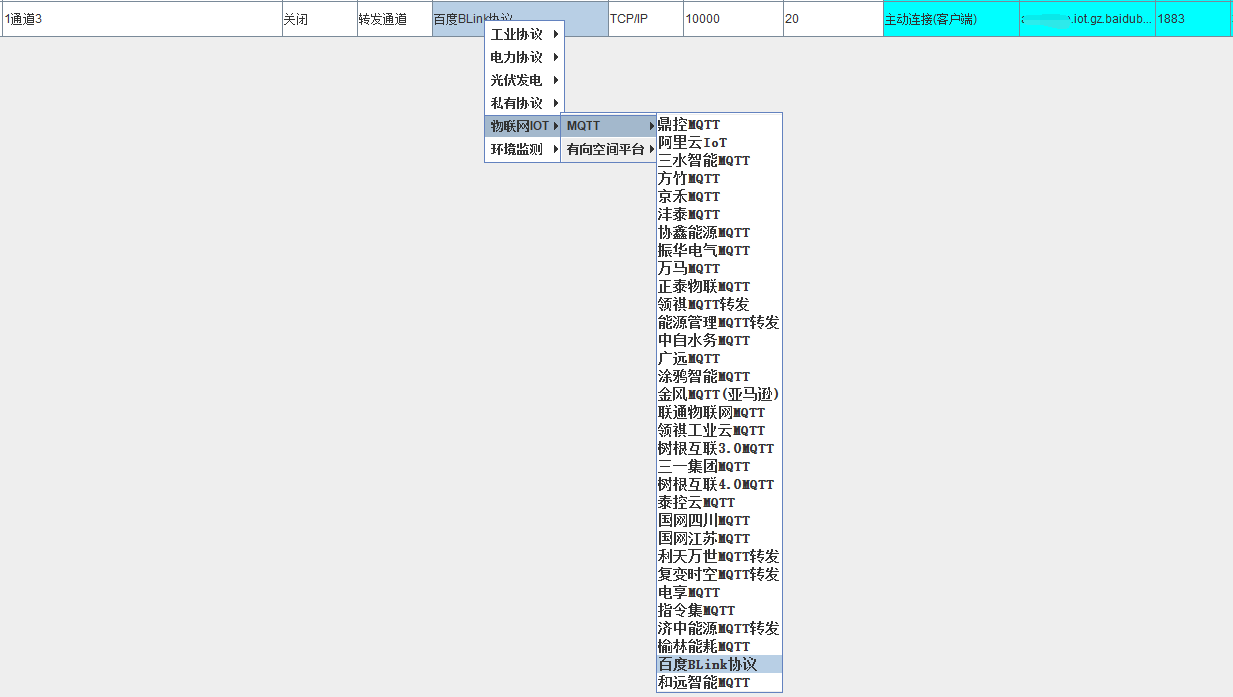Select 和远智能MQTT at list bottom
Viewport: 1233px width, 697px height.
(719, 682)
